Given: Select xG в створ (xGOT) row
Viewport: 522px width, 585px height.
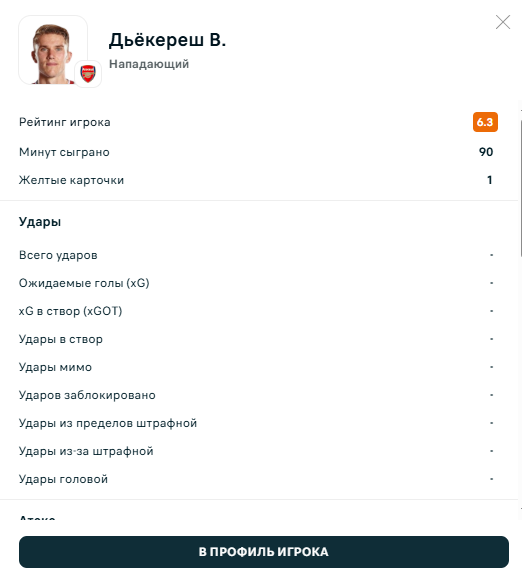Looking at the screenshot, I should coord(258,311).
